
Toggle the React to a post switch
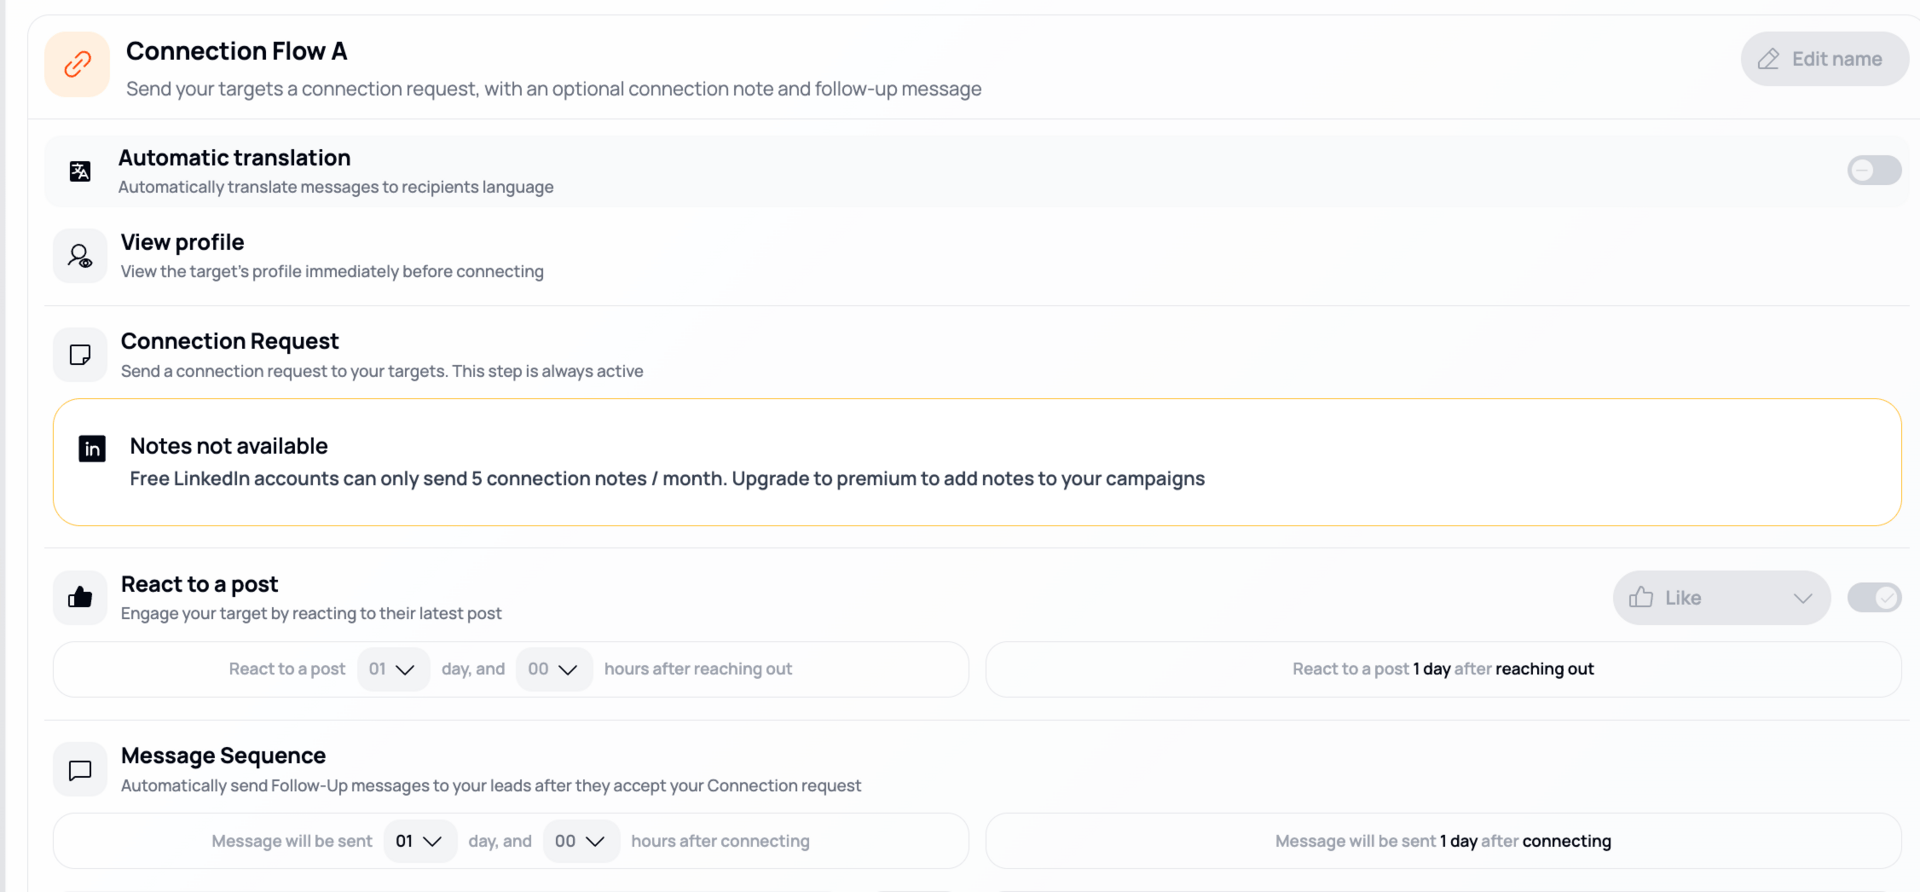click(1873, 598)
